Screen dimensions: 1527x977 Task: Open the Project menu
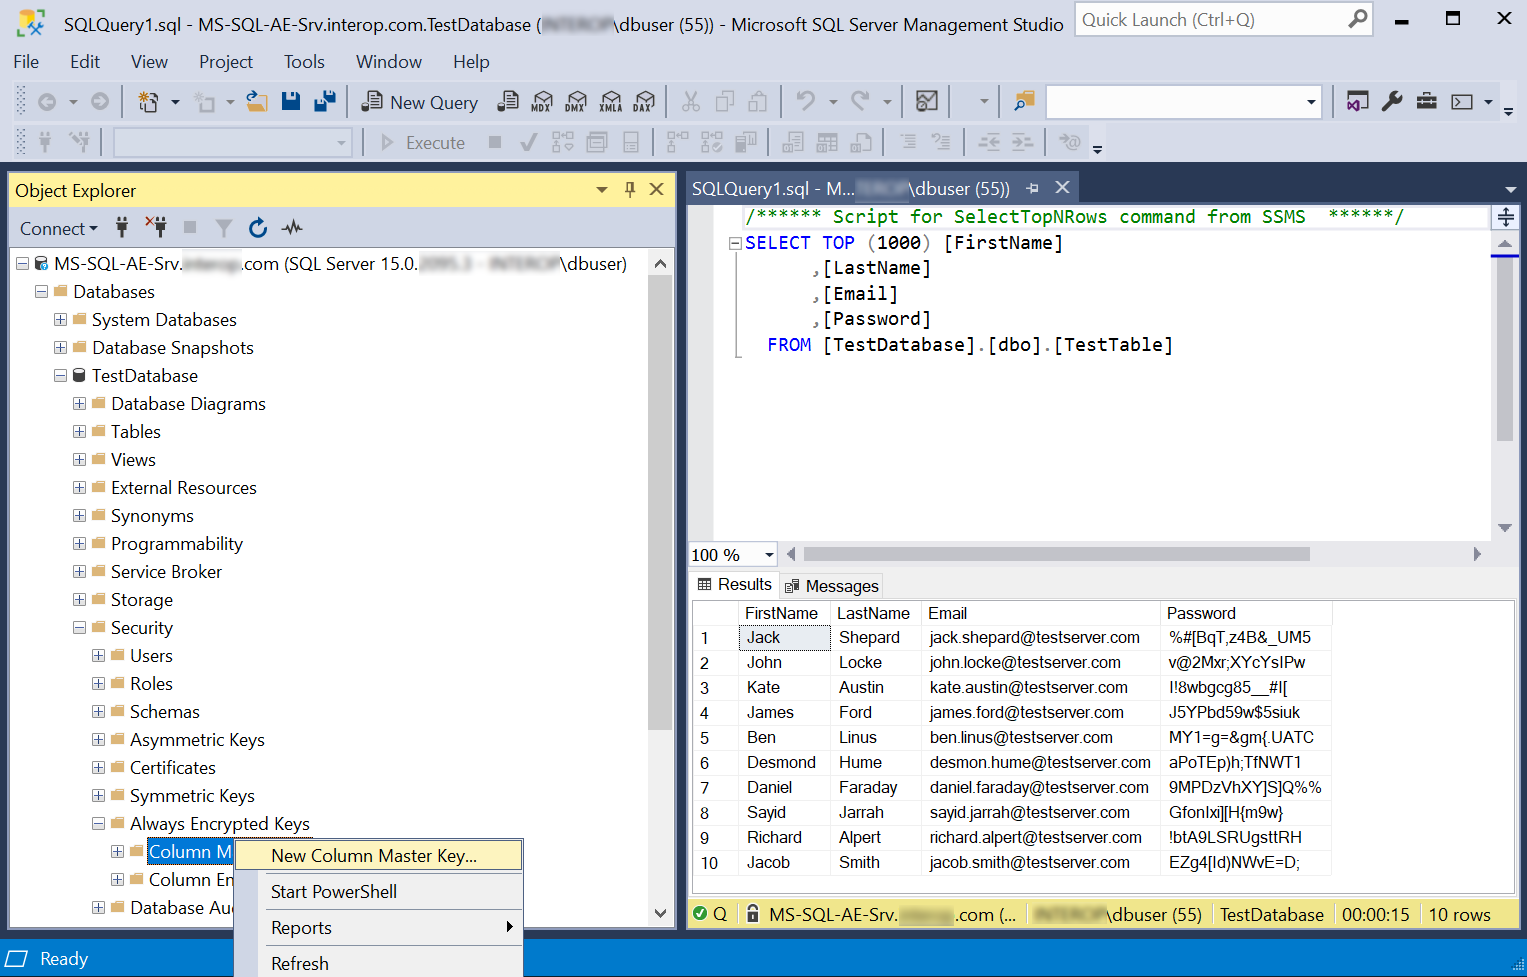(226, 62)
